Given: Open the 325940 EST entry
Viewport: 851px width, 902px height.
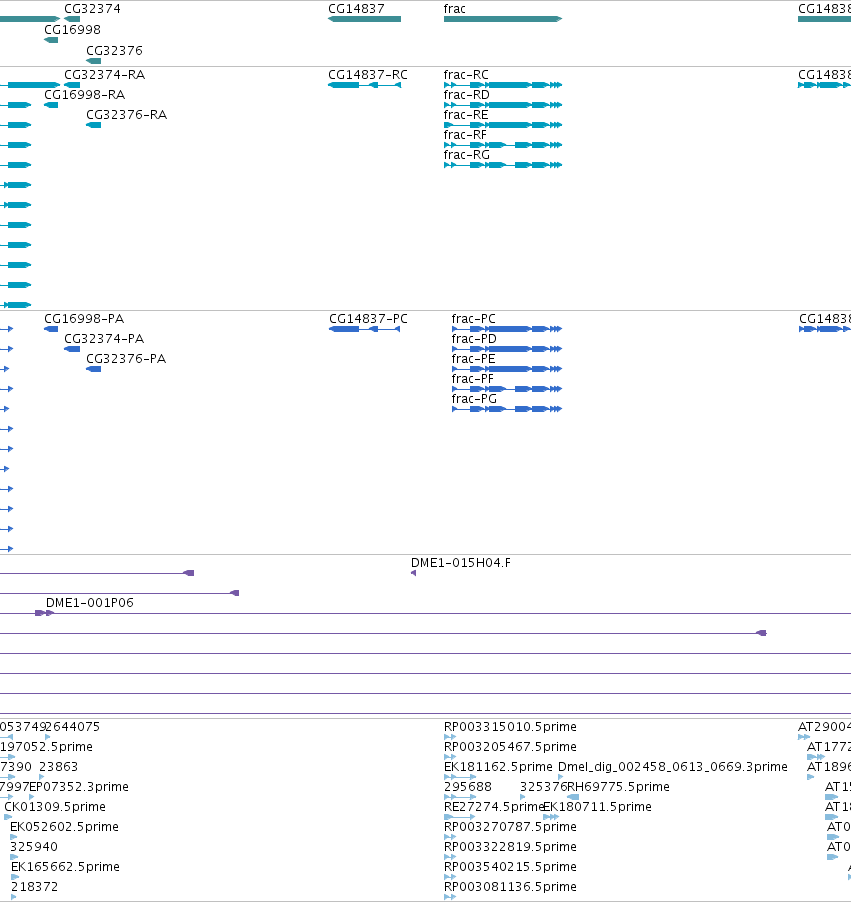Looking at the screenshot, I should [x=14, y=857].
